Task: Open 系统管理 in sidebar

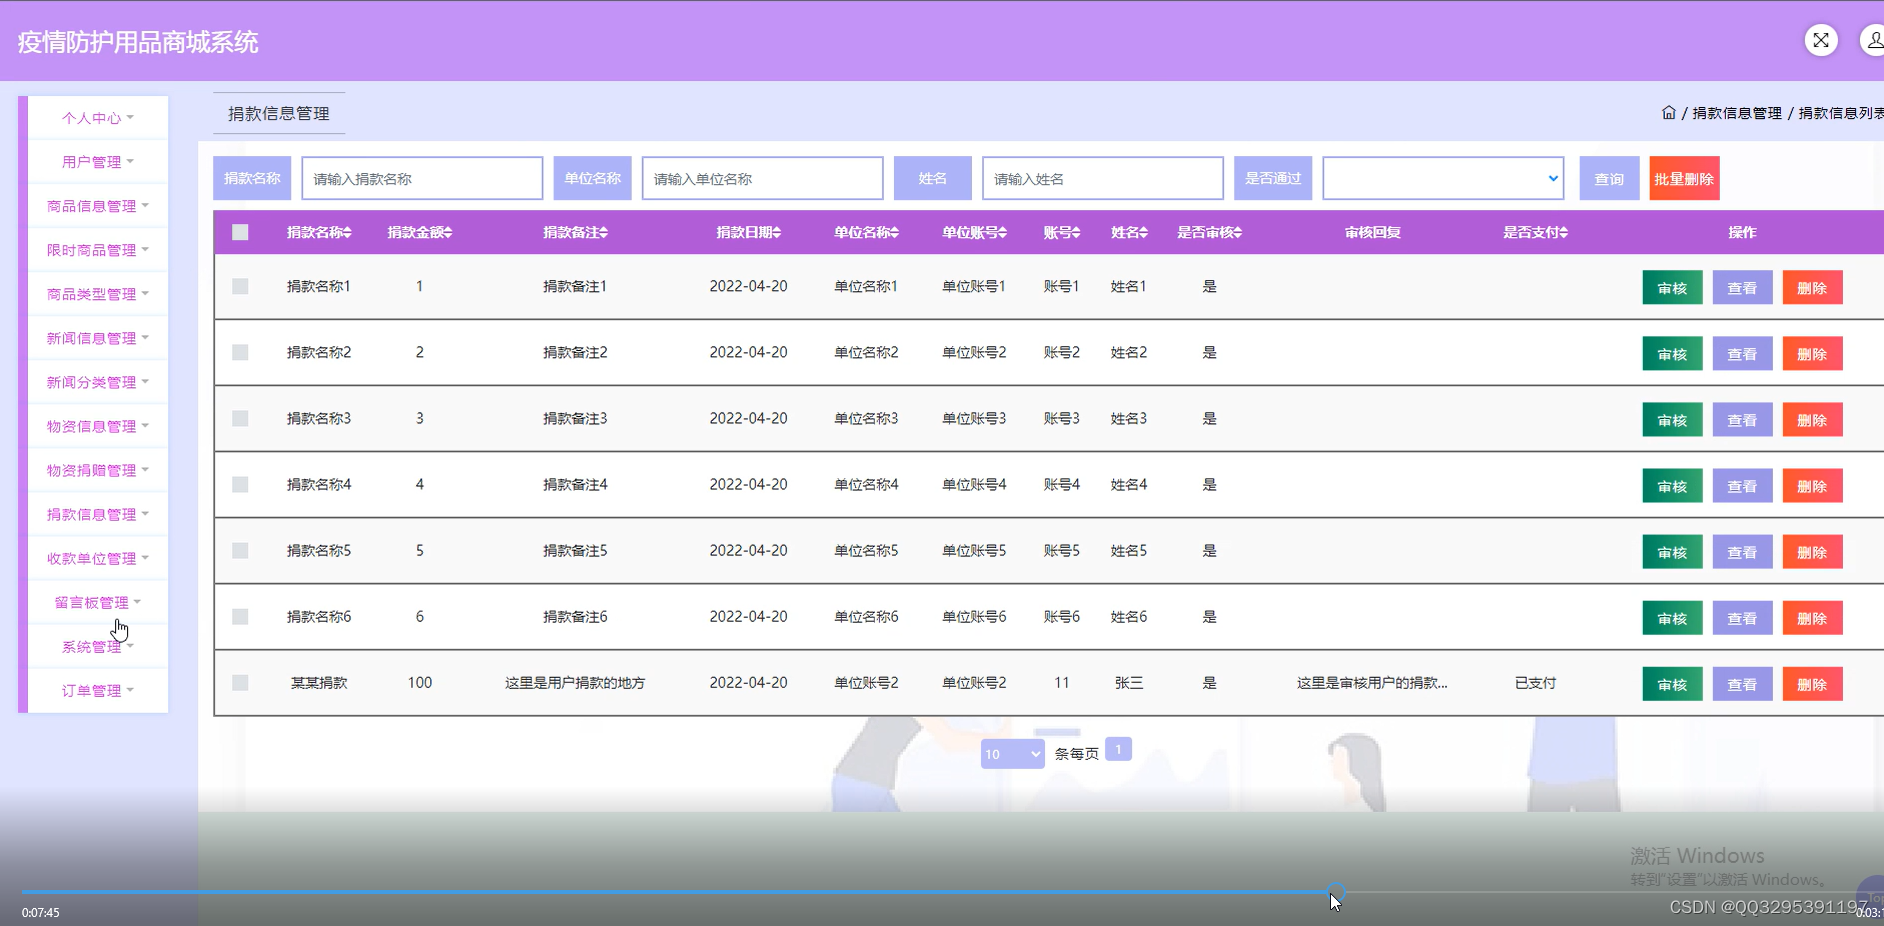Action: pyautogui.click(x=98, y=646)
